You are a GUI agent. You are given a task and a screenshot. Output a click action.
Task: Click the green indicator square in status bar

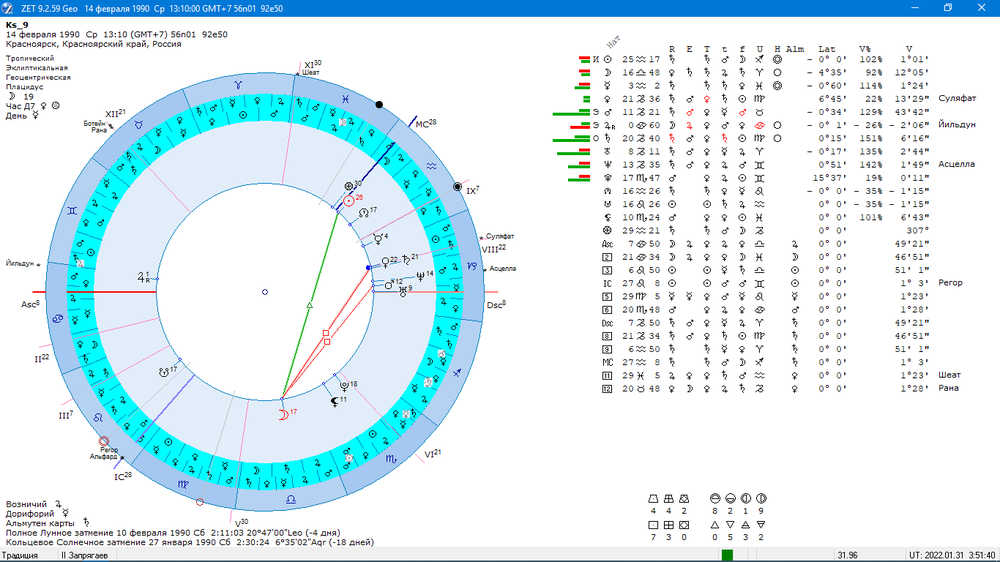tap(726, 555)
